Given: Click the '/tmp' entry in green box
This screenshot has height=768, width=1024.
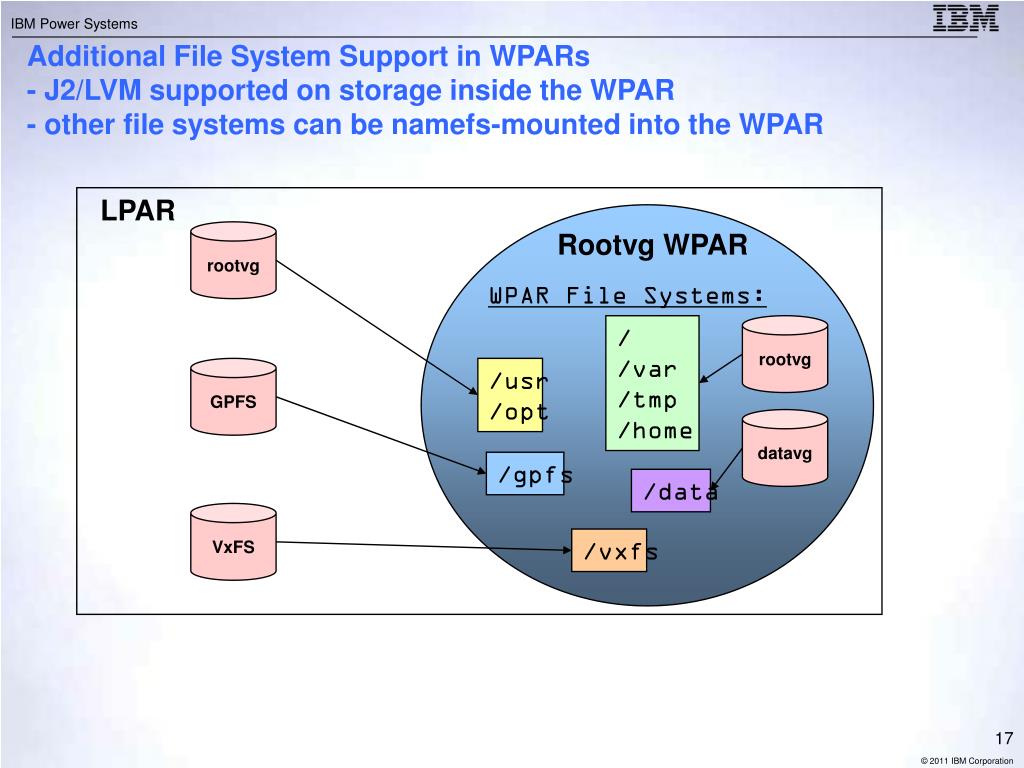Looking at the screenshot, I should [x=647, y=400].
